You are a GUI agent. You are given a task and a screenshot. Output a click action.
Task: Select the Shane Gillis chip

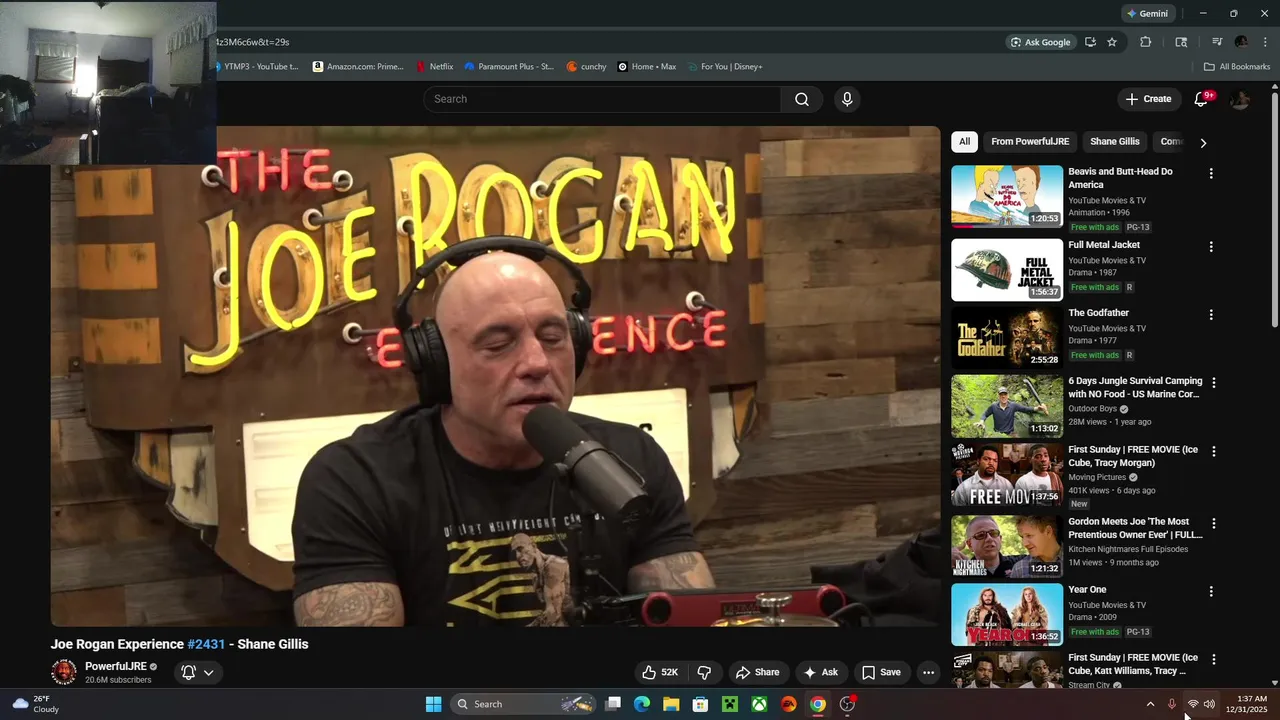[1115, 142]
